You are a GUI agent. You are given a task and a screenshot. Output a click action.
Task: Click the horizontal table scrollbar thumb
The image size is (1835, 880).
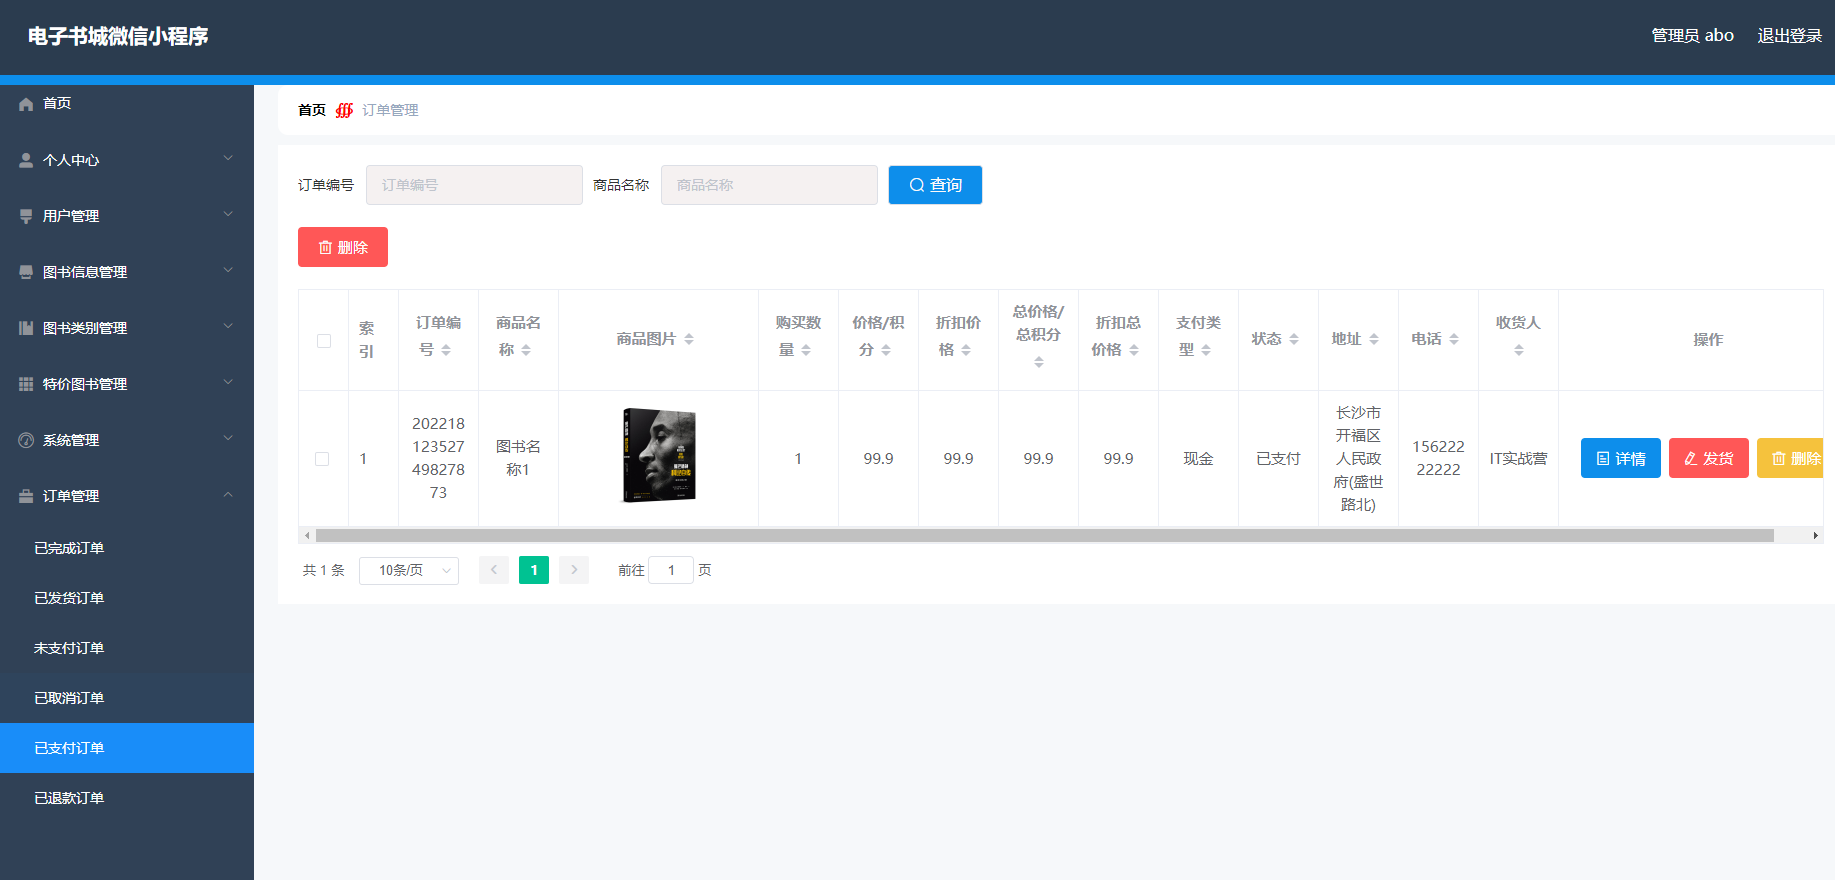coord(1044,536)
